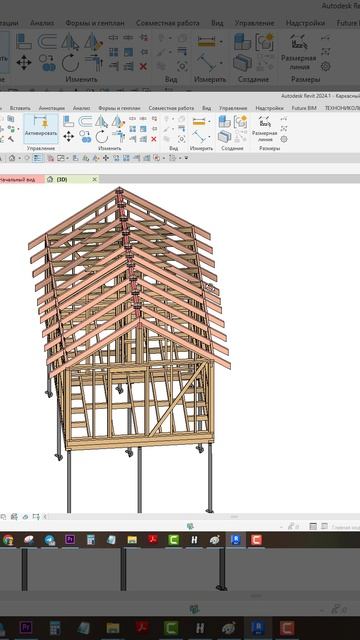This screenshot has height=640, width=360.
Task: Click the Array tool icon
Action: (x=133, y=129)
